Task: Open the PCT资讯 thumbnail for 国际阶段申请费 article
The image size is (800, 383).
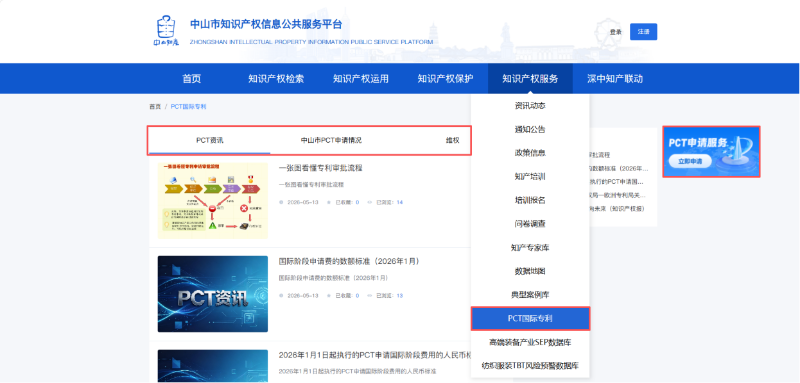Action: (x=213, y=294)
